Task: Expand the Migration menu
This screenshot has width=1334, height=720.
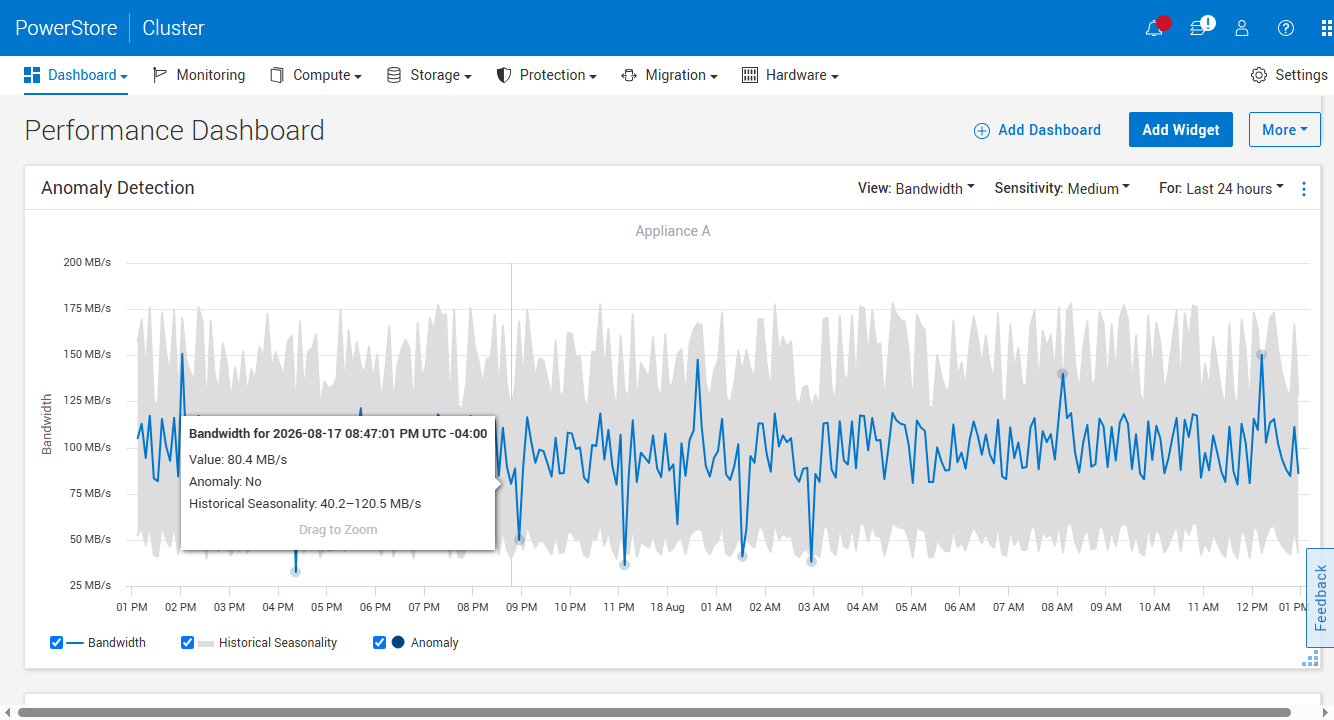Action: coord(669,75)
